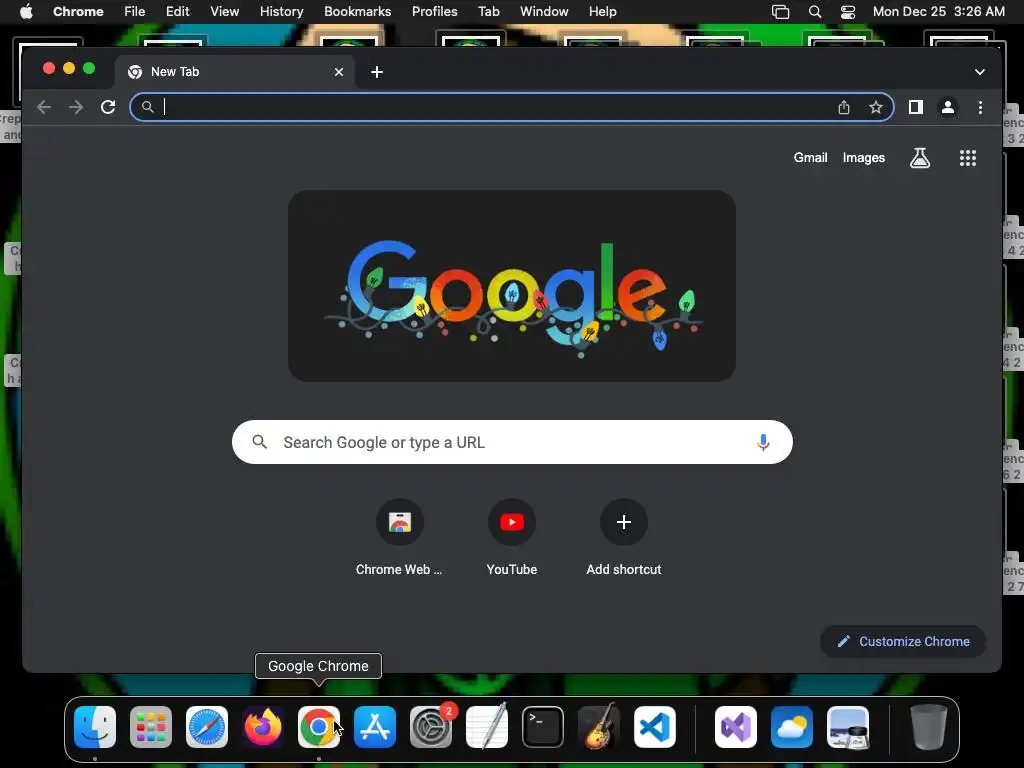Open Chrome's three-dot menu

(x=980, y=107)
